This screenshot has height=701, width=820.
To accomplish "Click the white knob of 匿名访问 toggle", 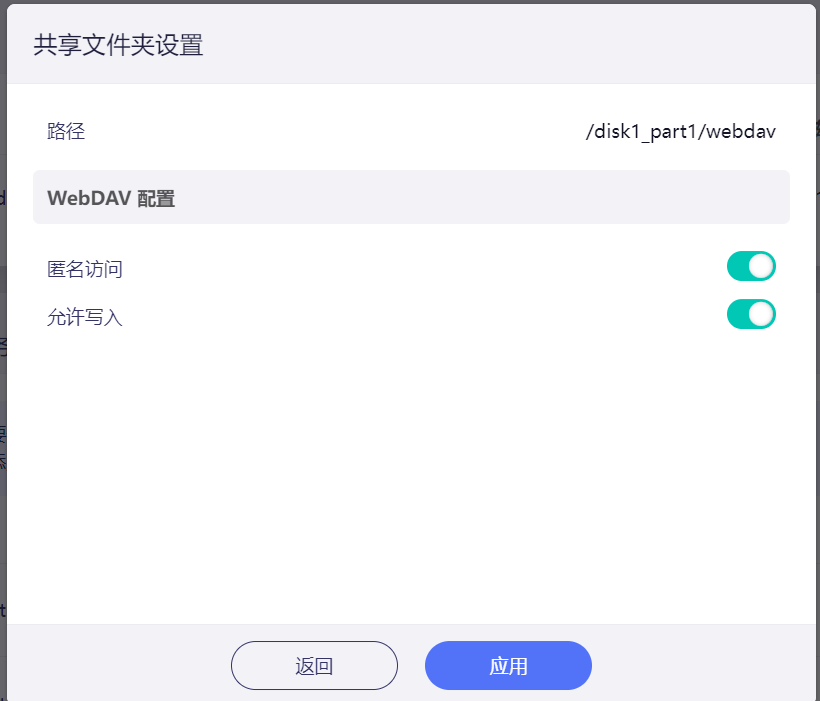I will (762, 267).
